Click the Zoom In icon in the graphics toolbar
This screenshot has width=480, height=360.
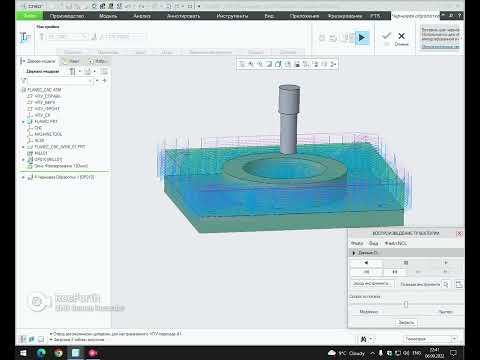(251, 64)
